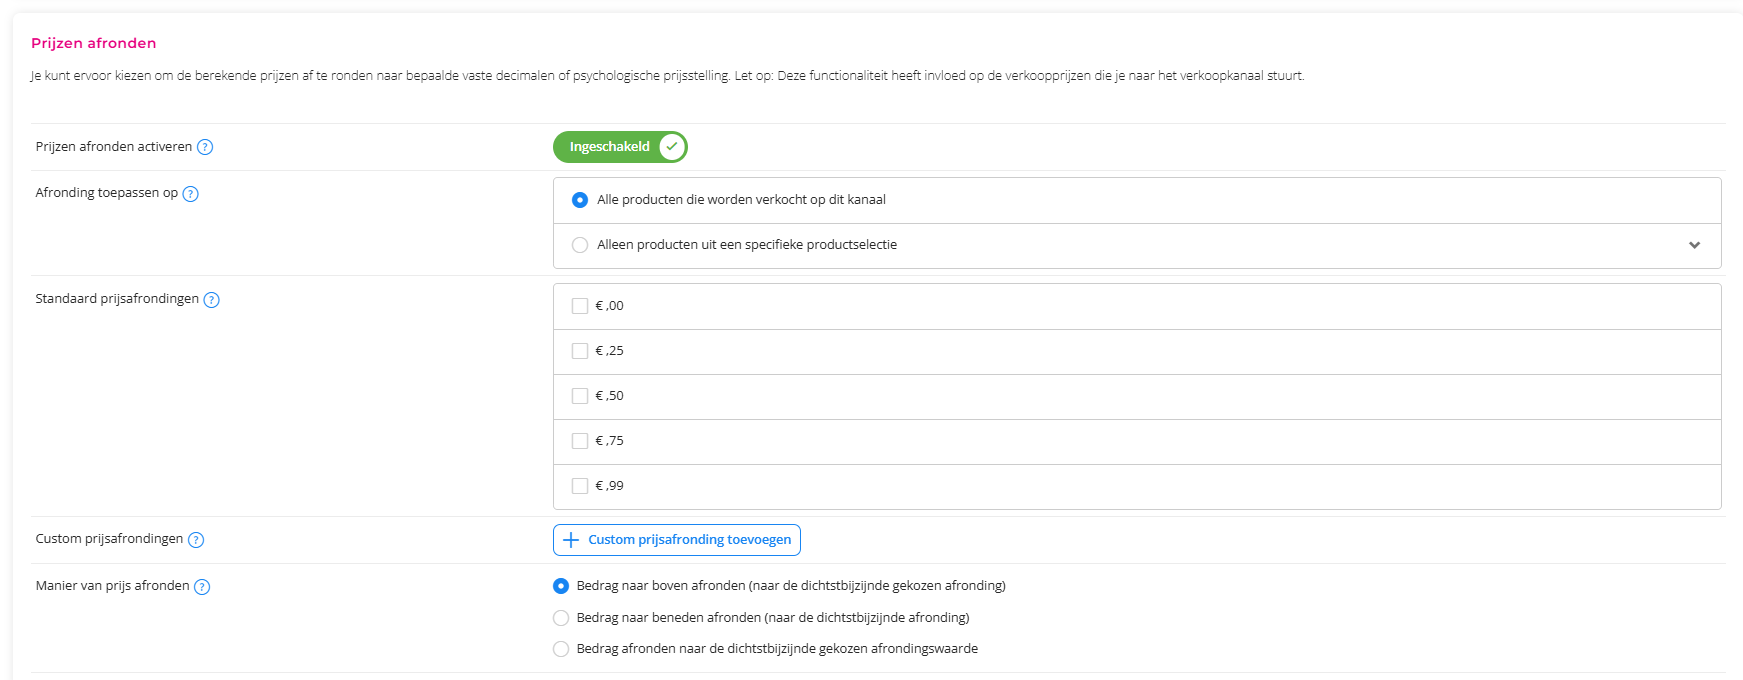This screenshot has width=1743, height=680.
Task: Choose Bedrag naar beneden afronden option
Action: [x=561, y=618]
